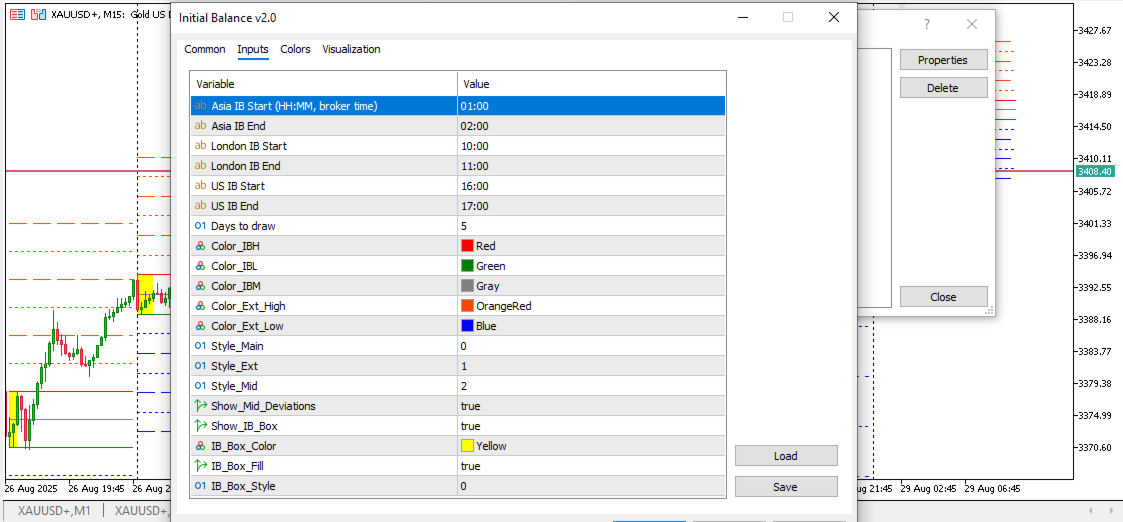Click the string icon beside US IB Start

tap(200, 186)
